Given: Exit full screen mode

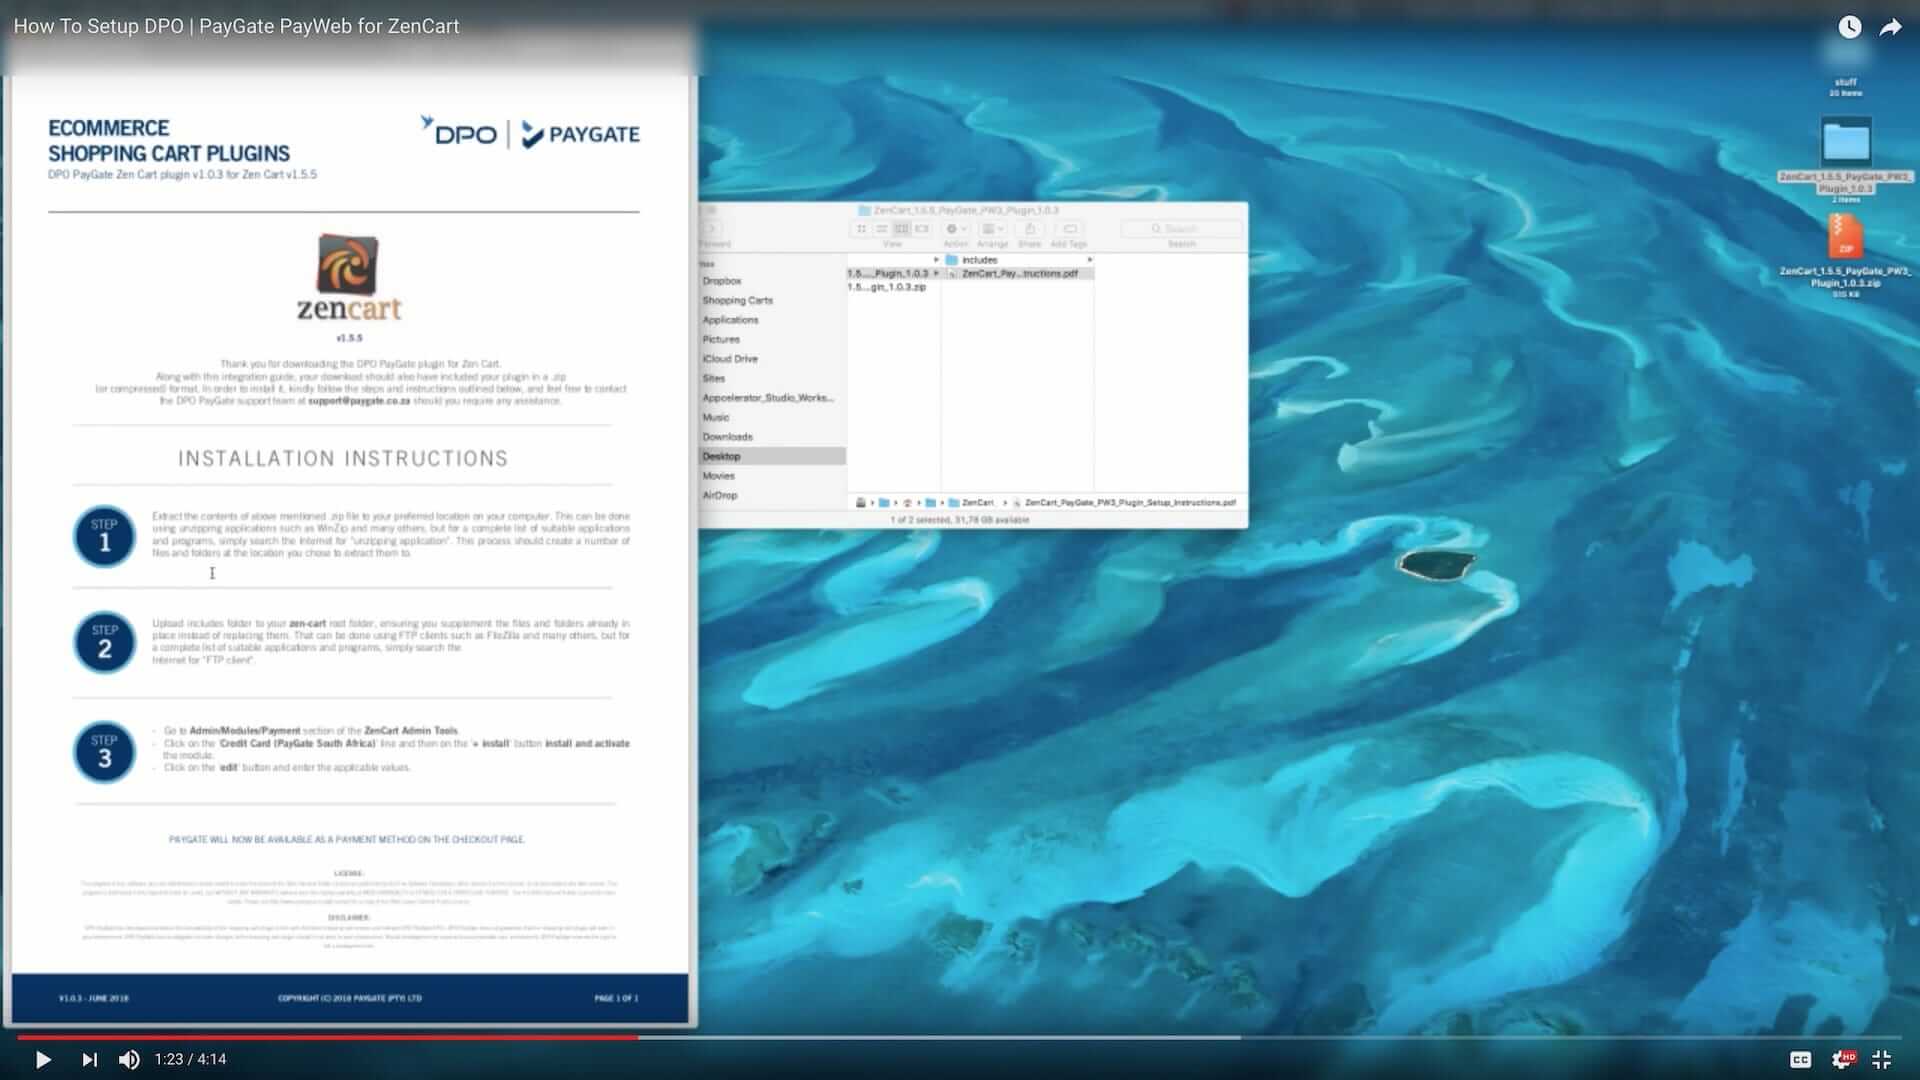Looking at the screenshot, I should 1881,1059.
